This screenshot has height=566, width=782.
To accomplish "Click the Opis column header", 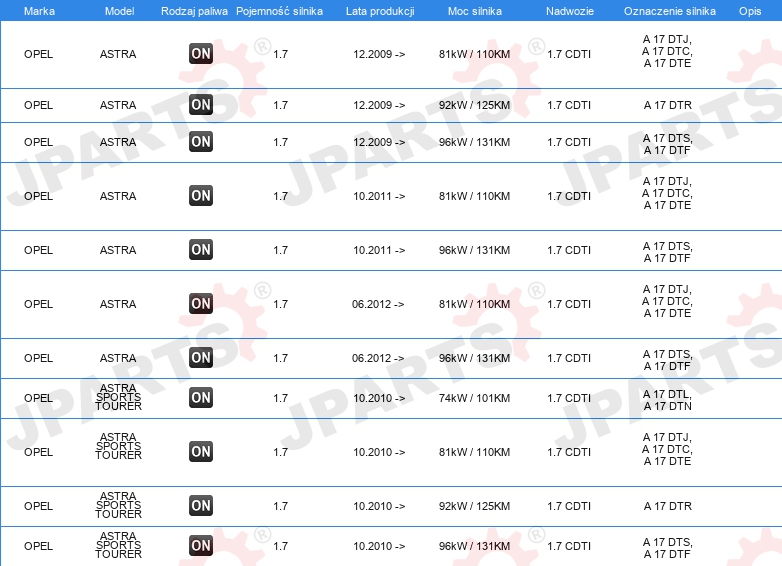I will pos(750,11).
